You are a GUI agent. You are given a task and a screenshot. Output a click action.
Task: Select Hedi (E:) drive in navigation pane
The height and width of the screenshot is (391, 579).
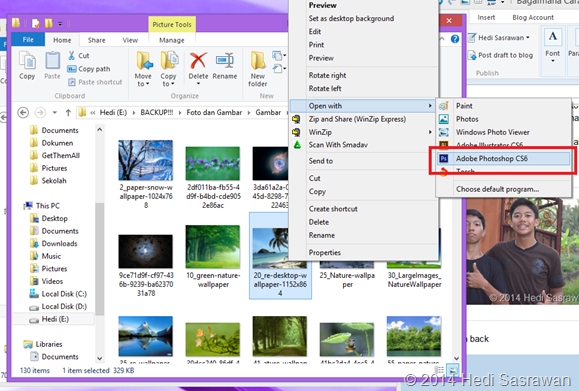[55, 319]
